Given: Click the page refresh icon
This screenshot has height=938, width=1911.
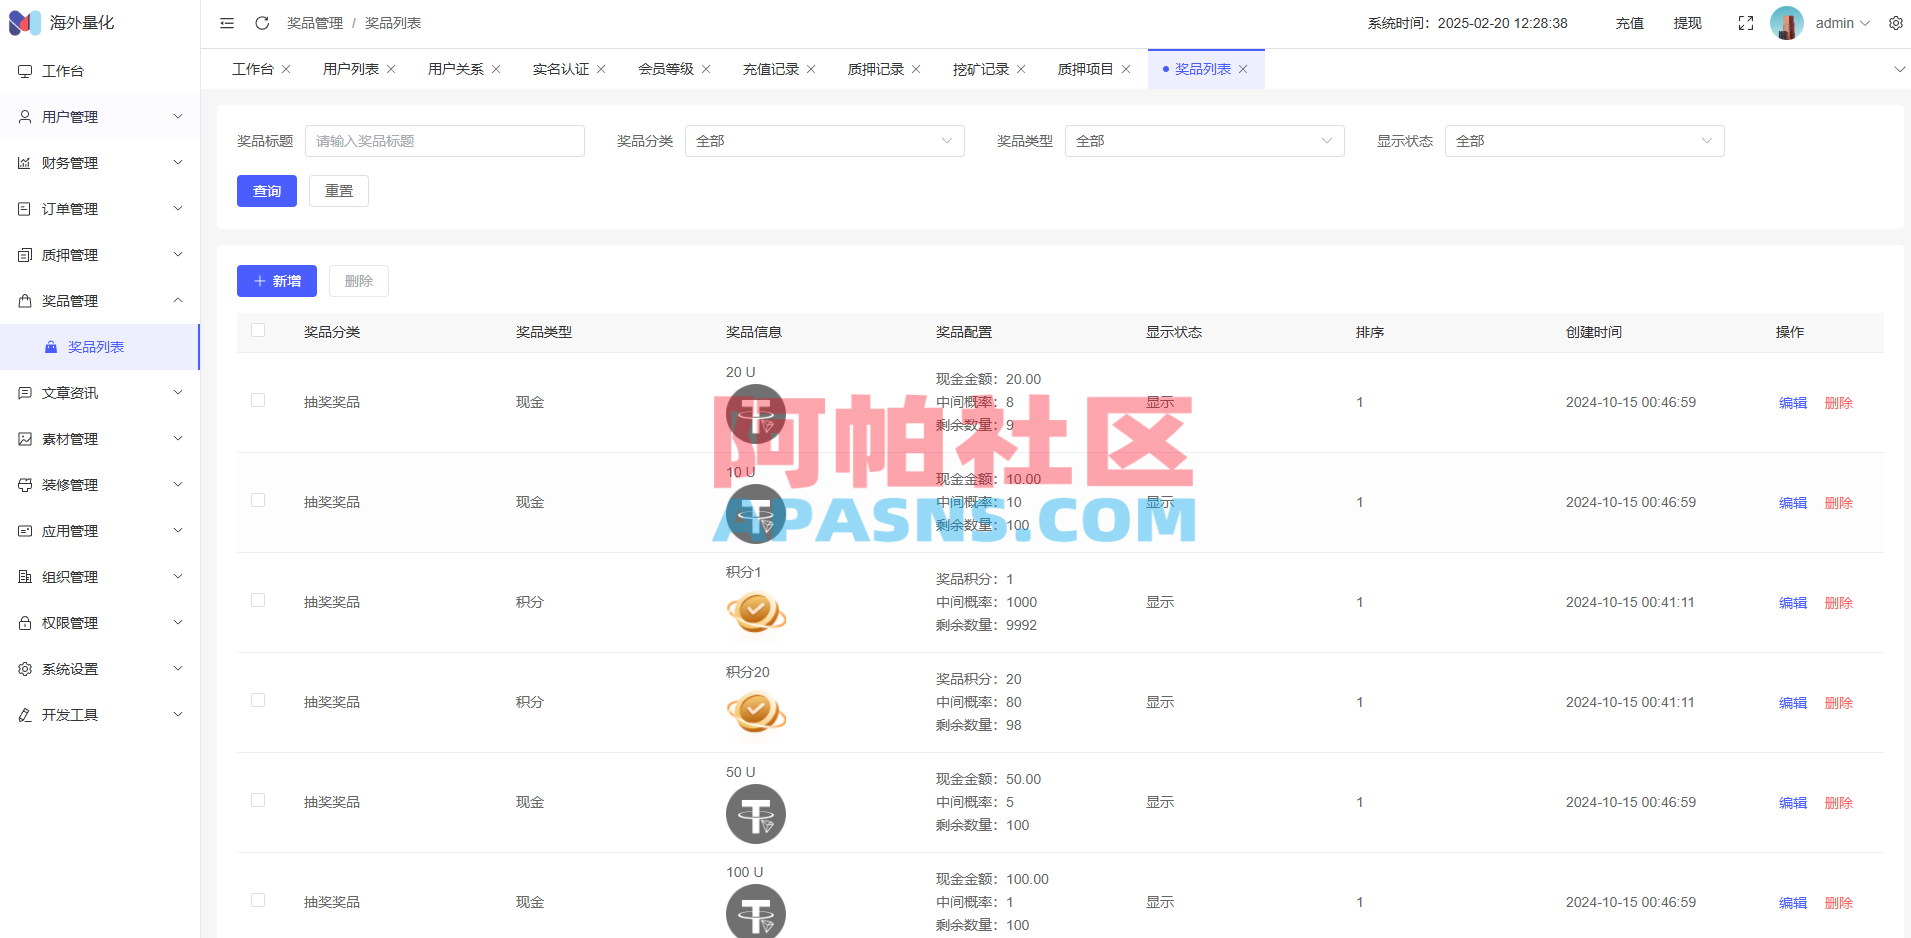Looking at the screenshot, I should (262, 22).
